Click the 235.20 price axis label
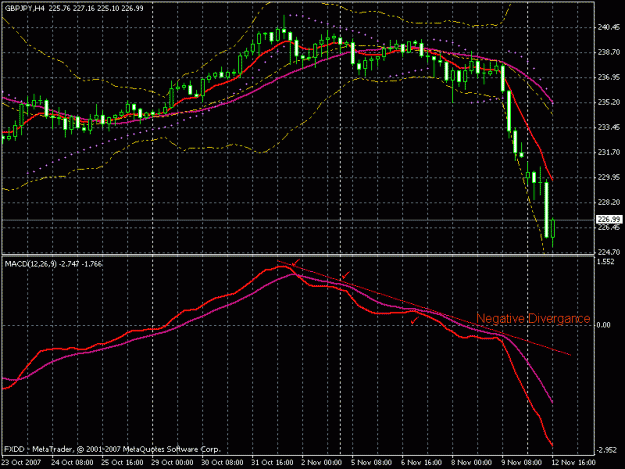The height and width of the screenshot is (469, 625). pos(609,102)
